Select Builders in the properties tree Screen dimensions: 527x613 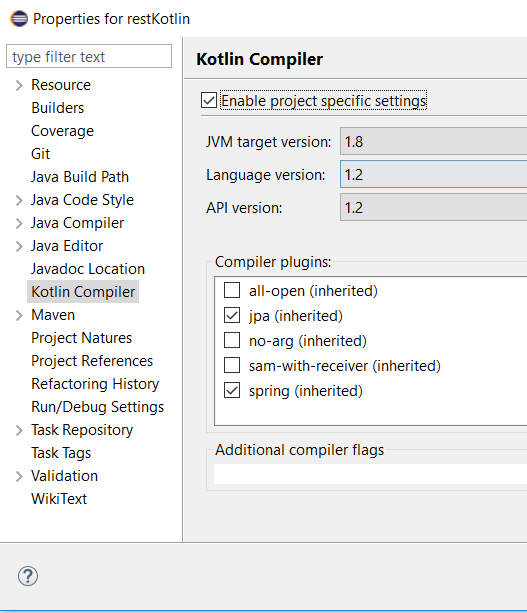pos(57,108)
